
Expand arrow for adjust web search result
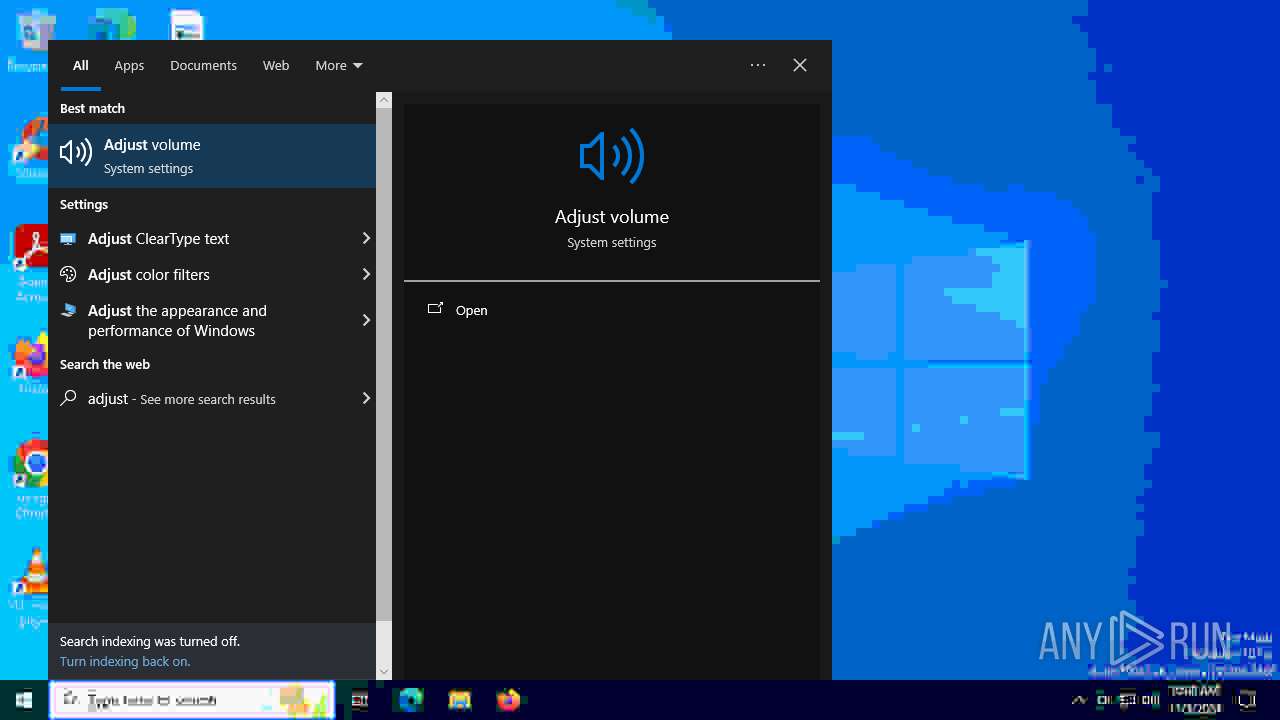tap(366, 398)
